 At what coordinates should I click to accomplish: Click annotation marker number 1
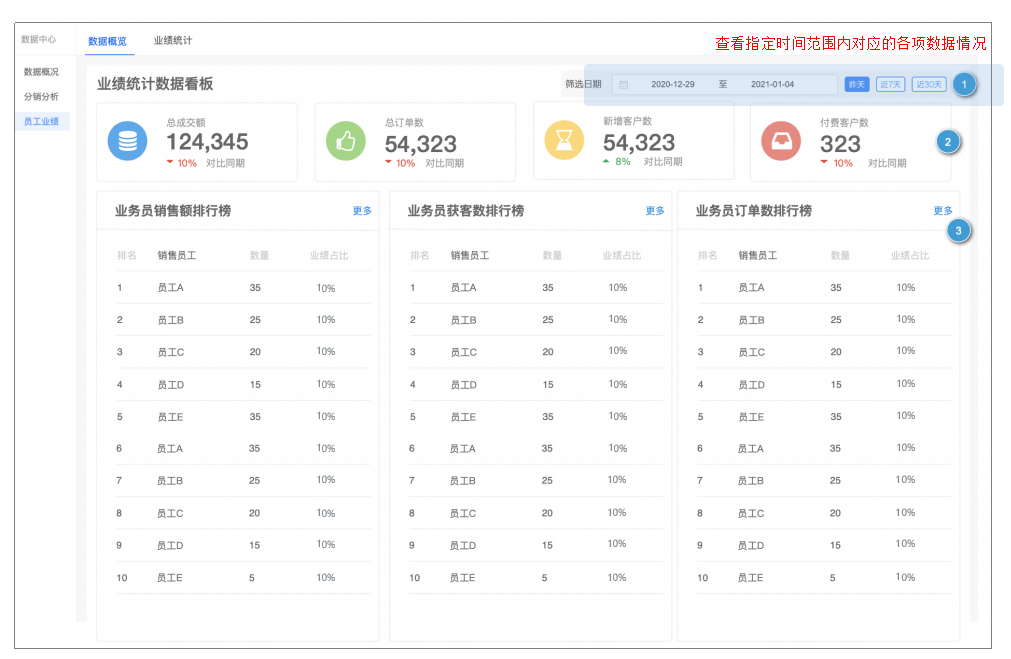pyautogui.click(x=963, y=85)
